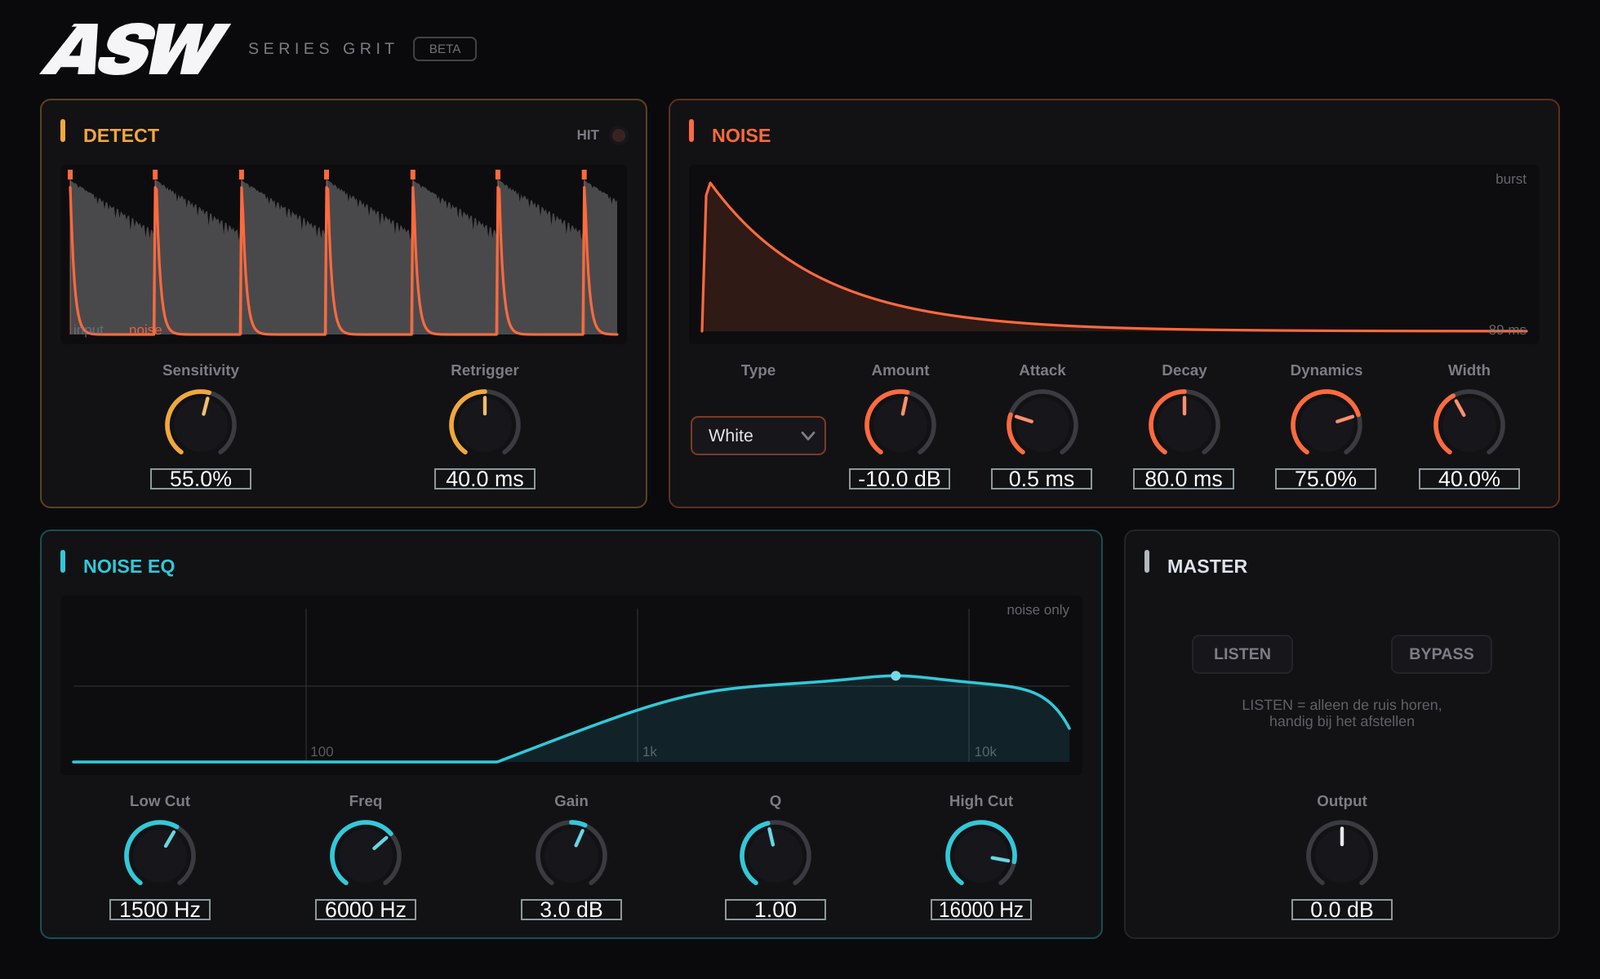Click the 40.0 ms Retrigger value field
The image size is (1600, 979).
[485, 479]
